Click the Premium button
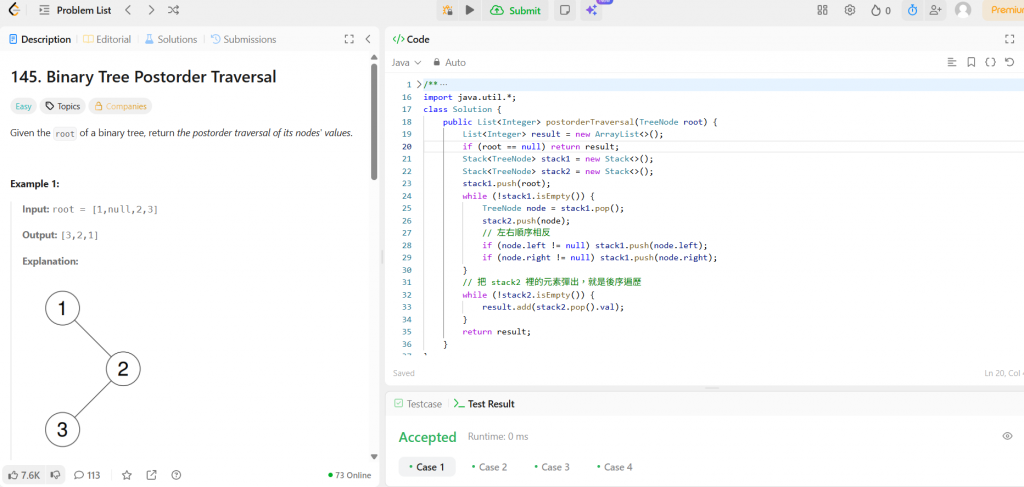 [x=1004, y=10]
